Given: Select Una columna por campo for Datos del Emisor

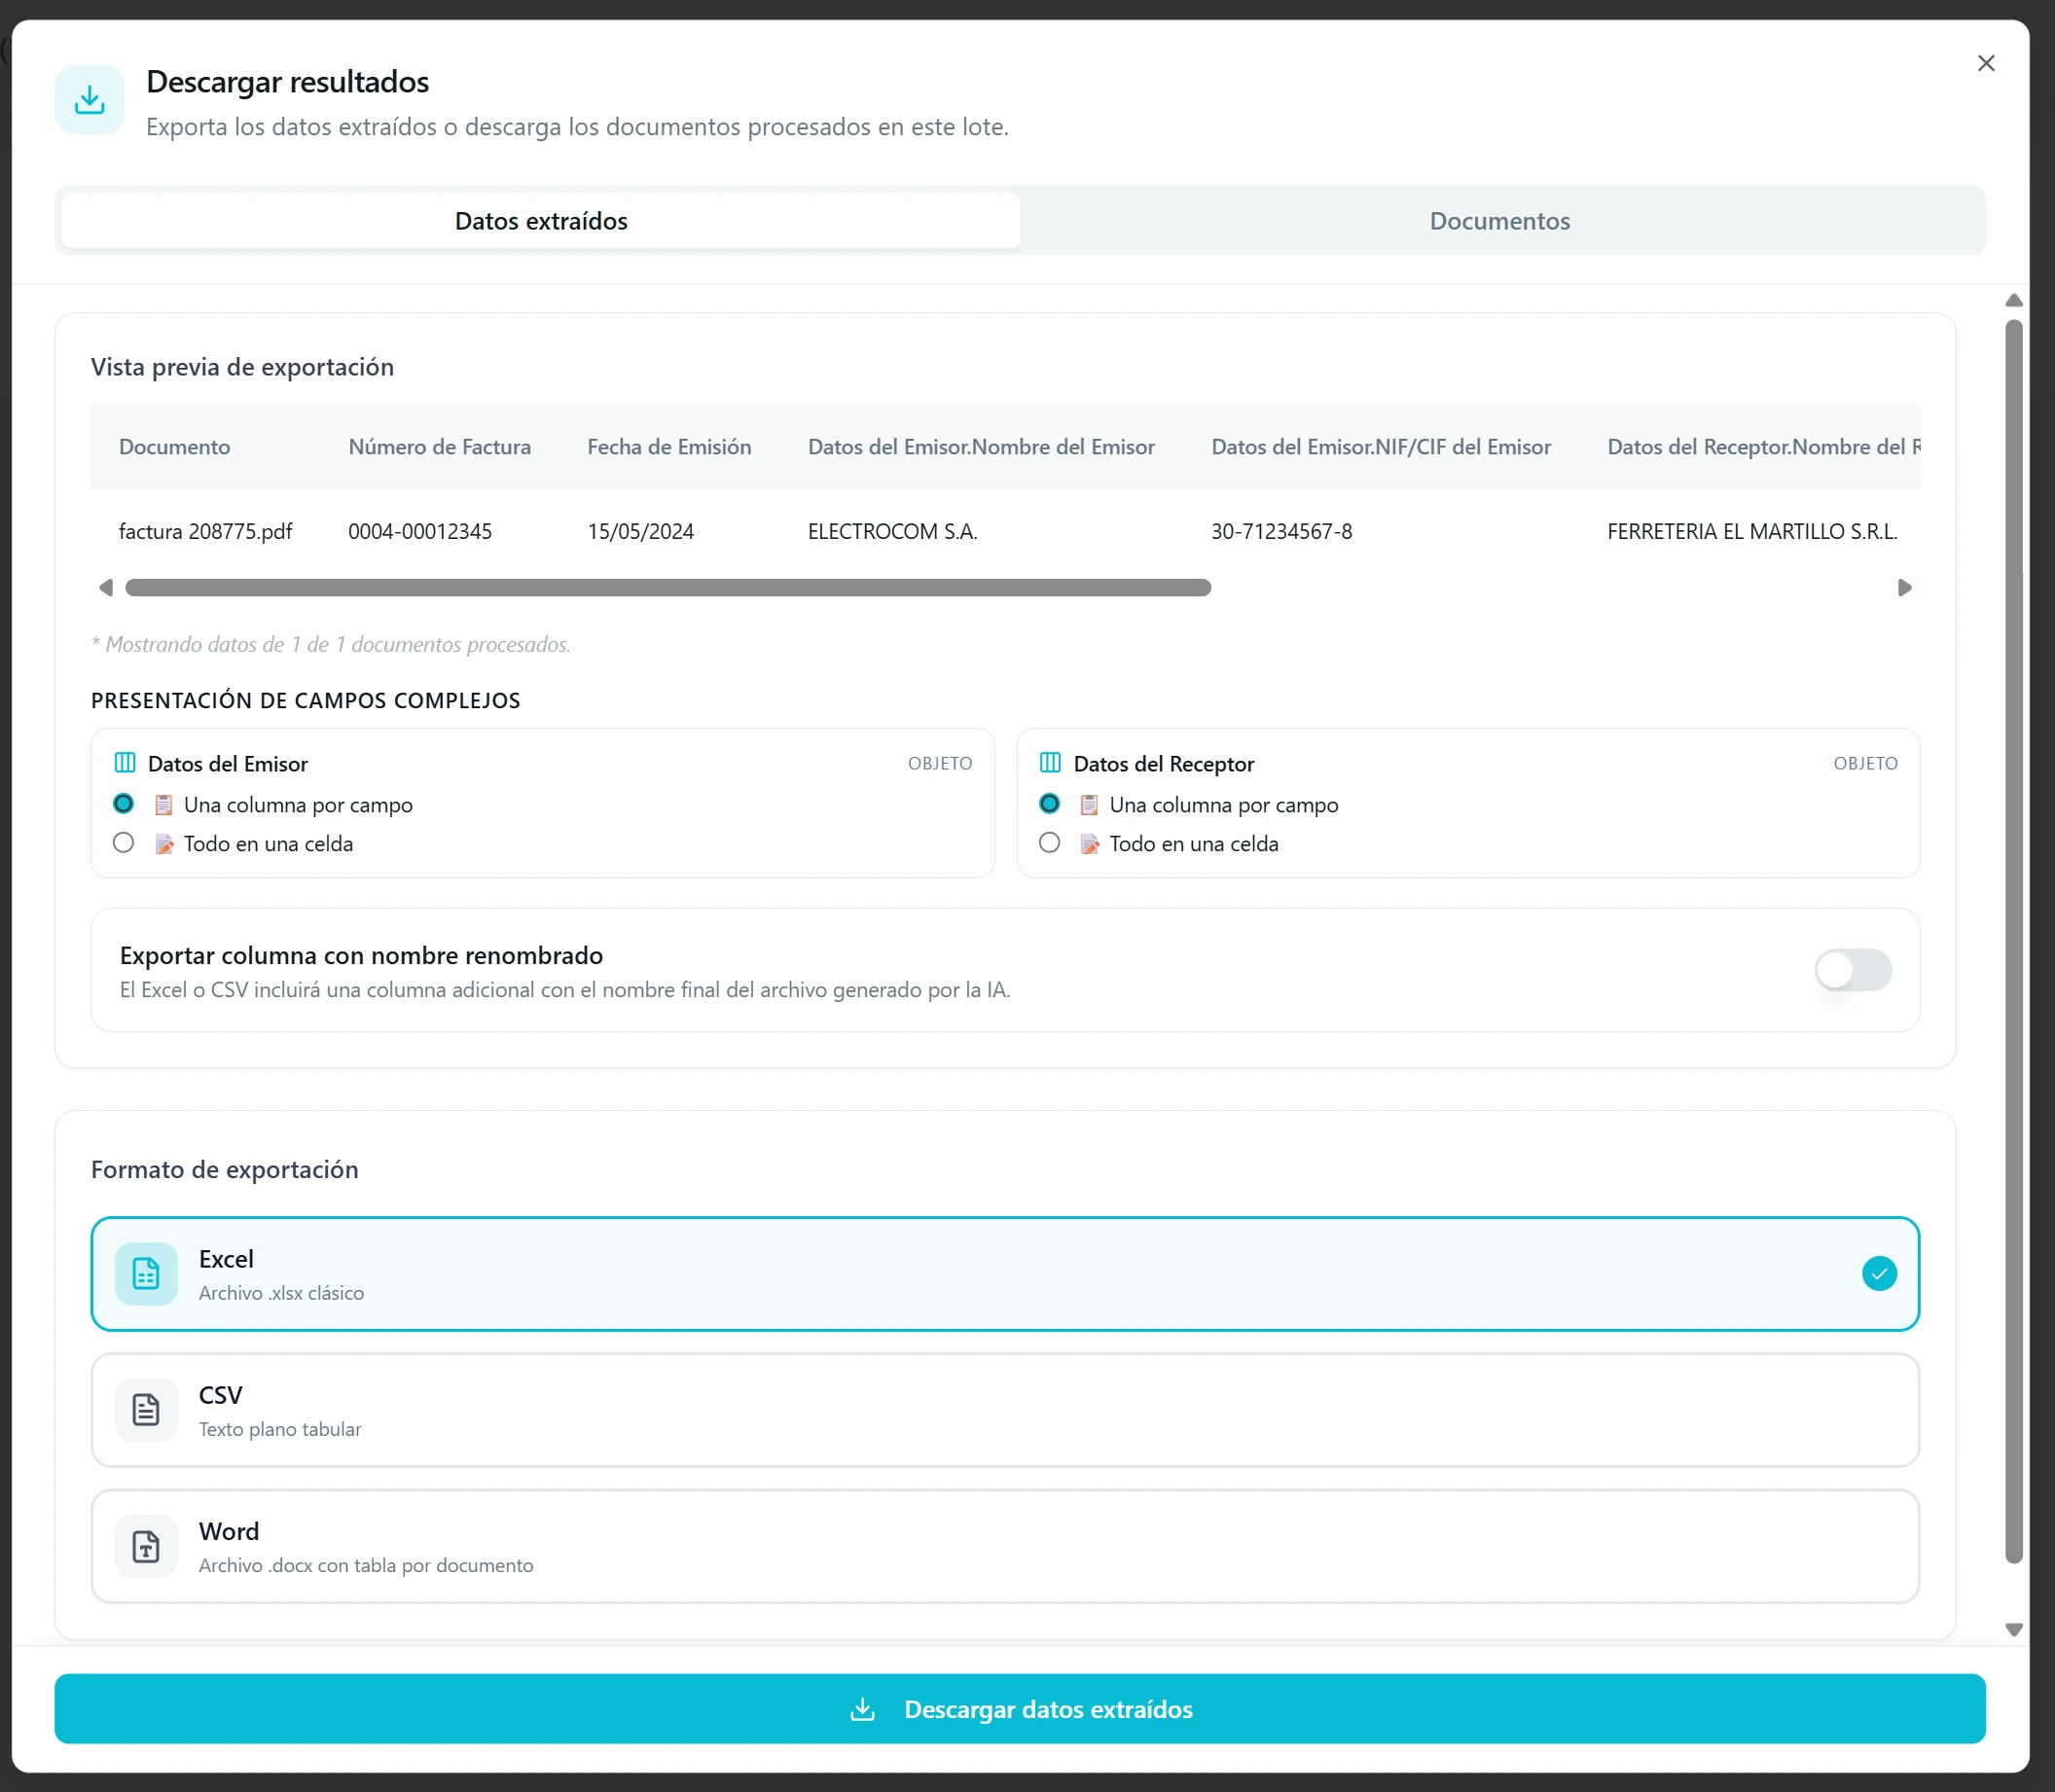Looking at the screenshot, I should 123,804.
